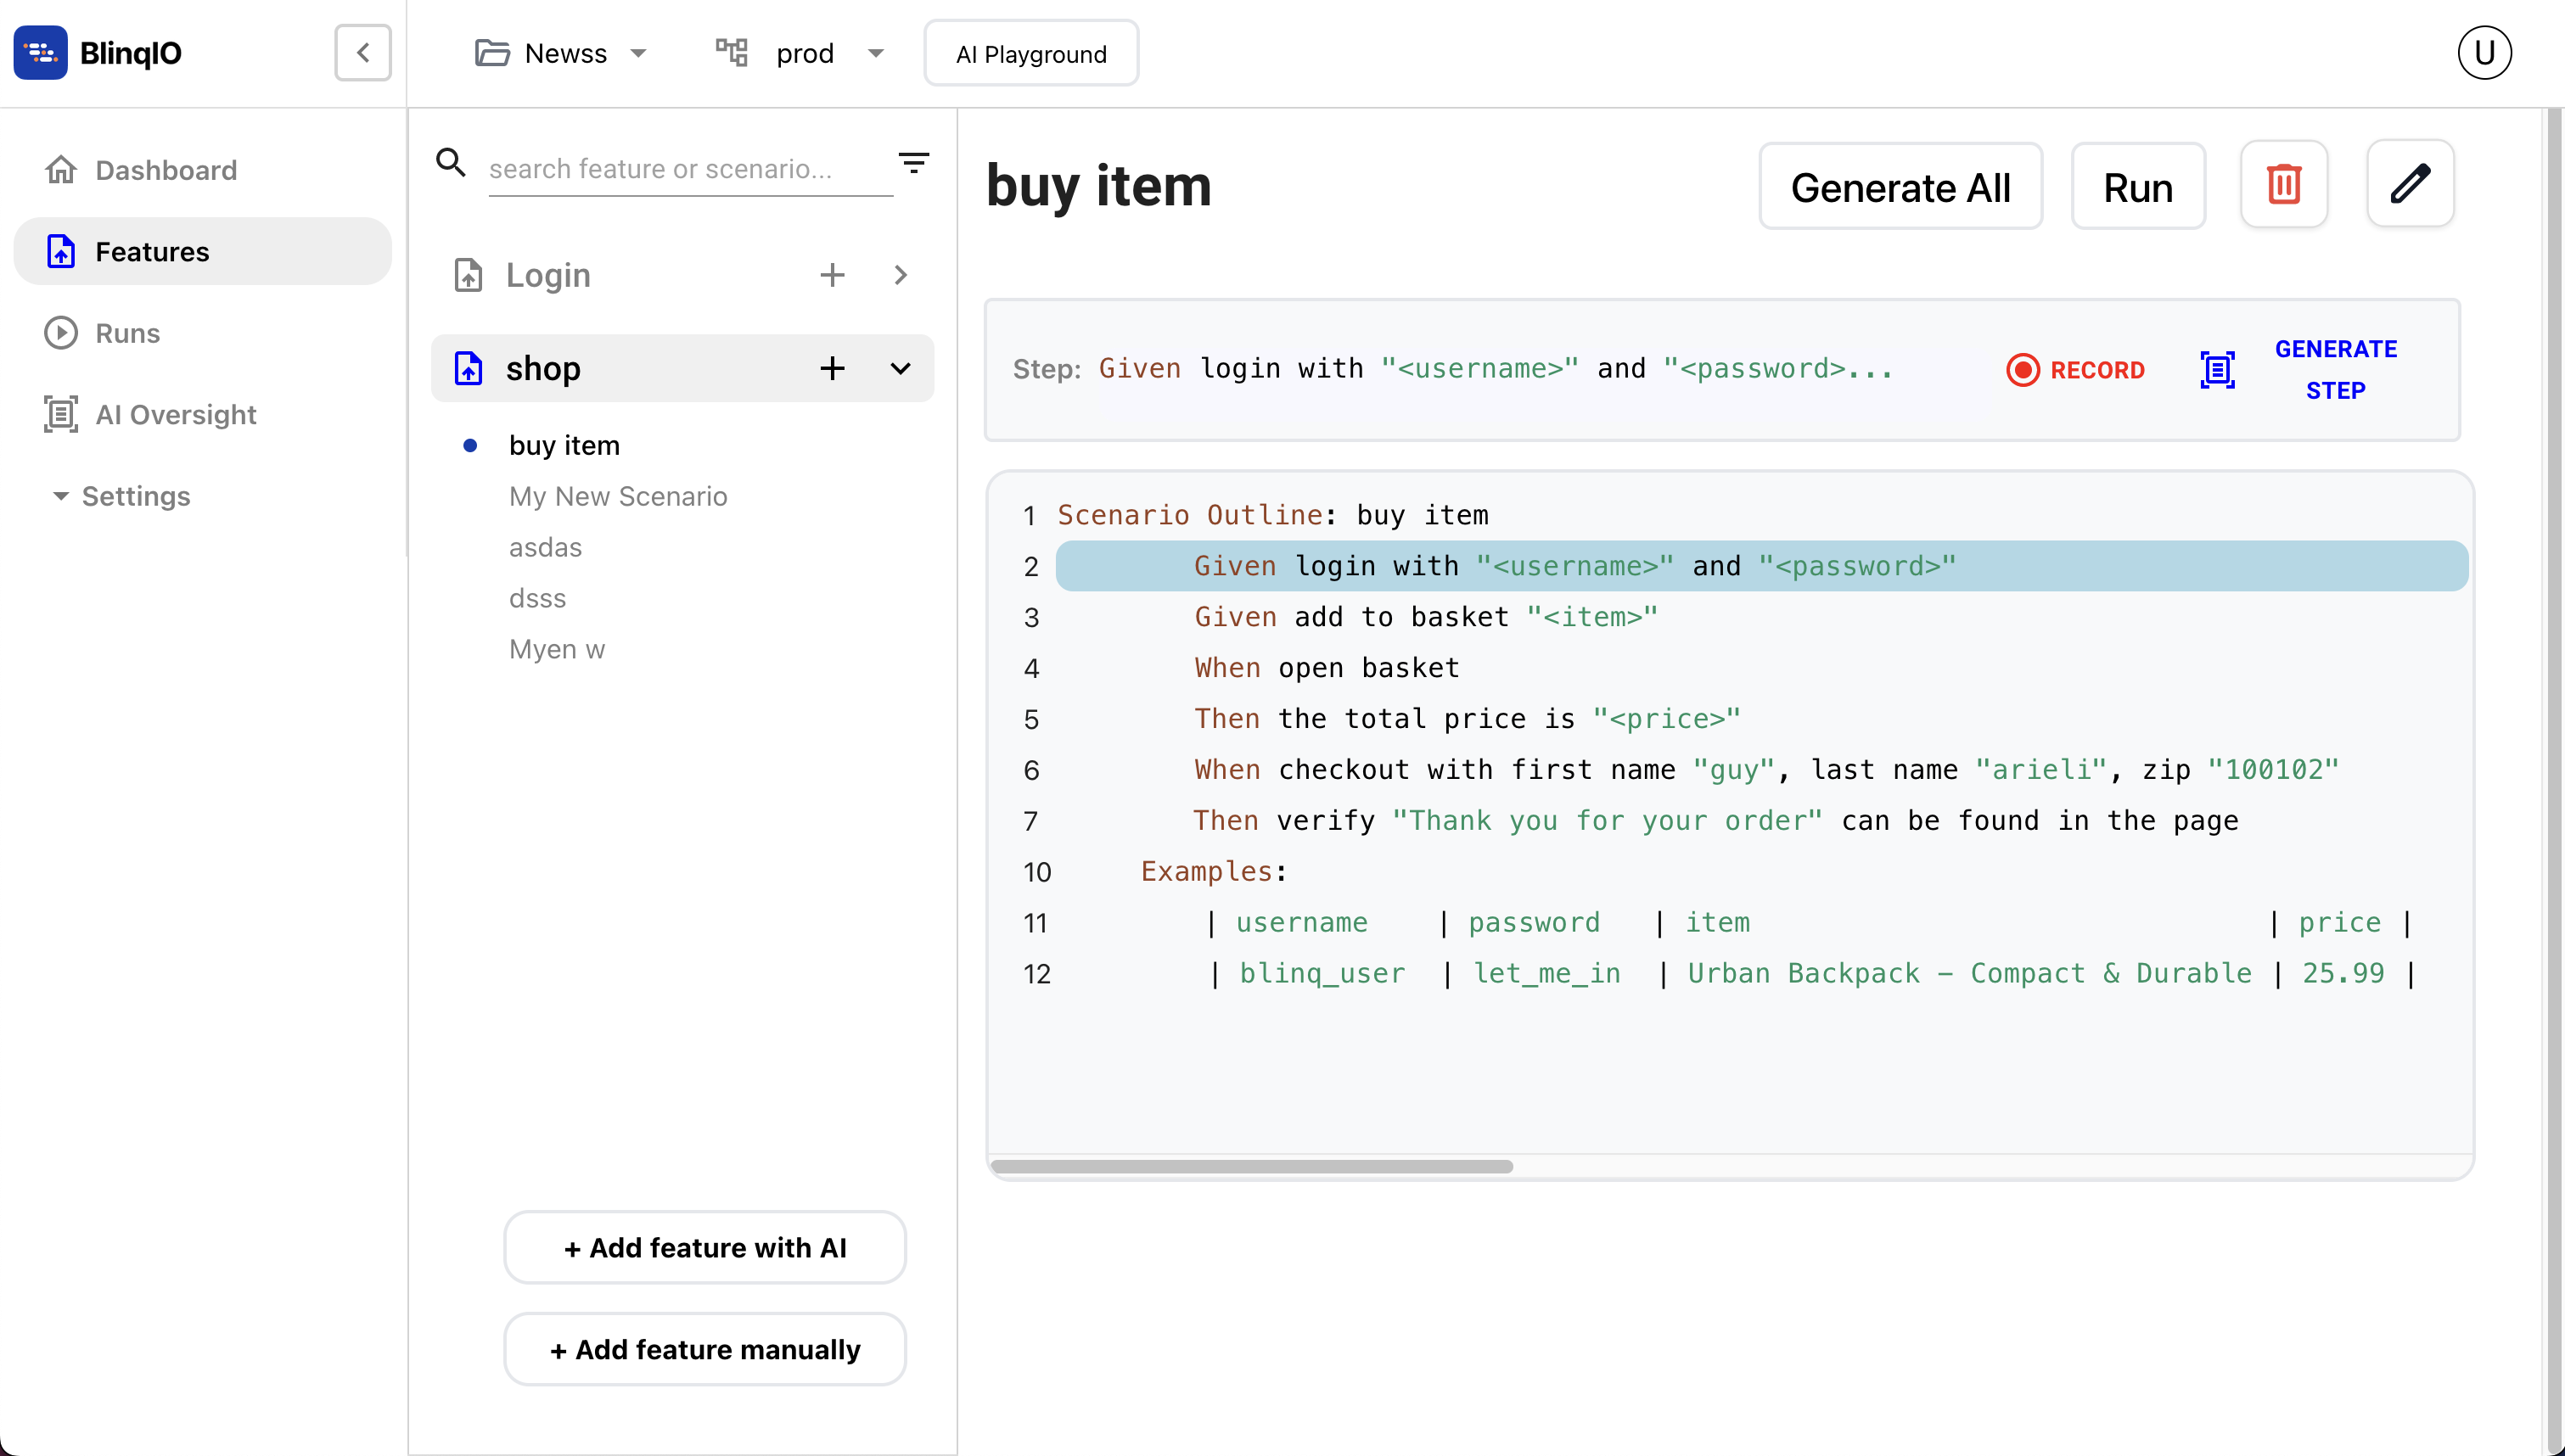
Task: Open the dsss scenario
Action: pyautogui.click(x=537, y=598)
